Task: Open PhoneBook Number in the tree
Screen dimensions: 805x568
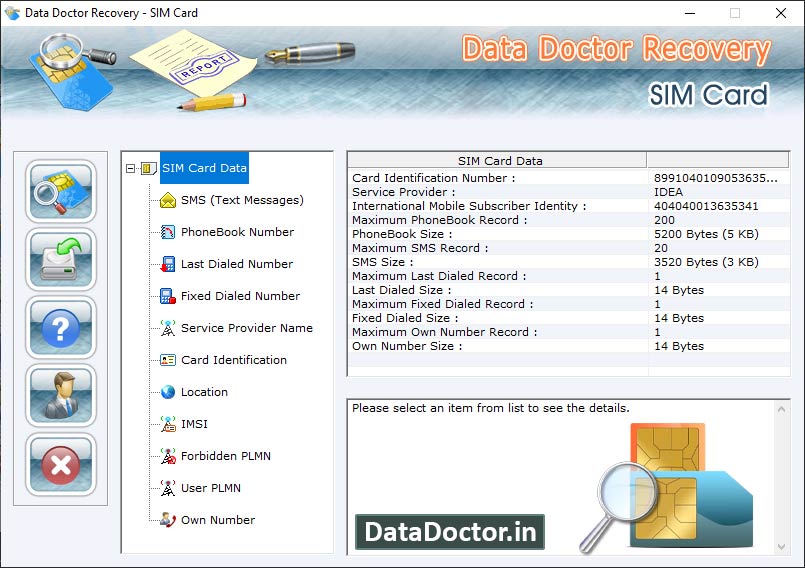Action: [237, 232]
